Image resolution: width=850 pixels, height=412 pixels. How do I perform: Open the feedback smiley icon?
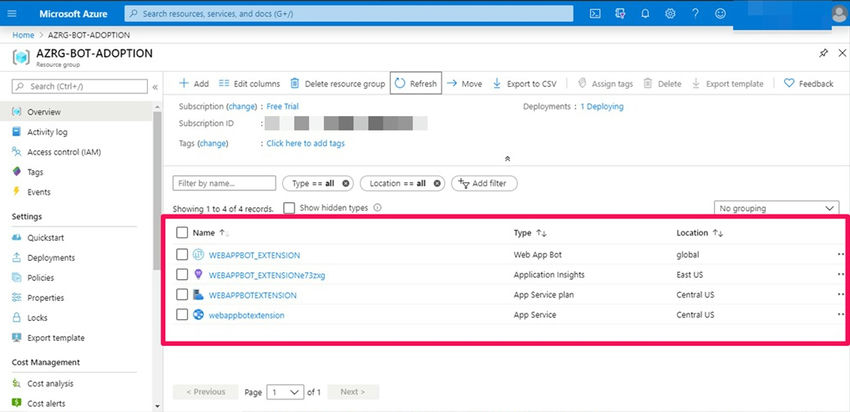[720, 14]
